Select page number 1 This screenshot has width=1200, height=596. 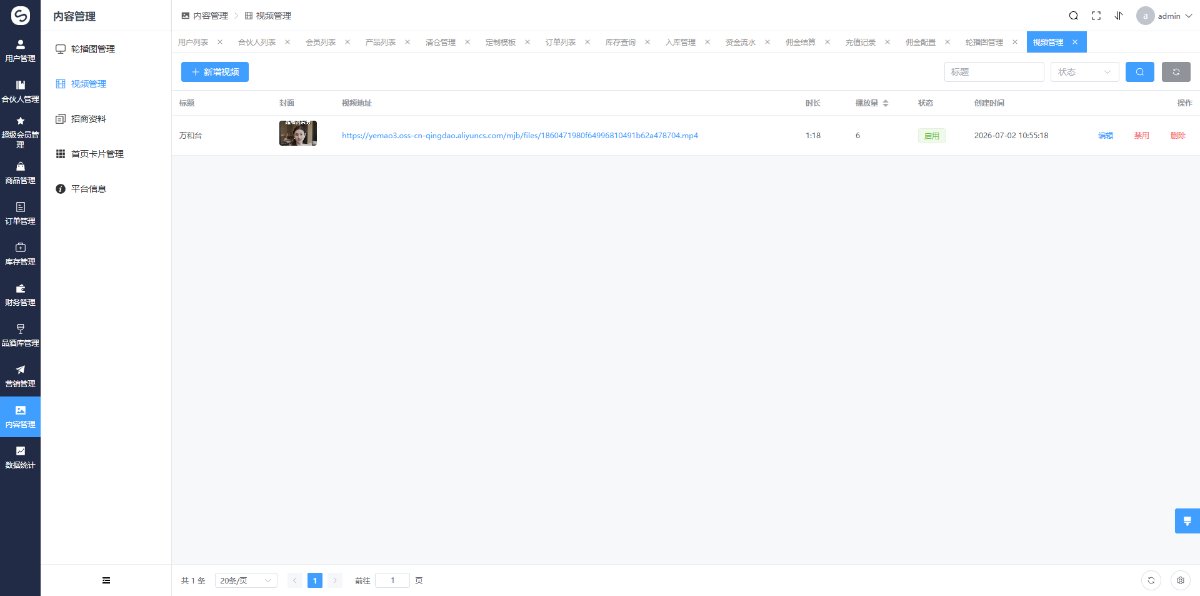pyautogui.click(x=315, y=580)
